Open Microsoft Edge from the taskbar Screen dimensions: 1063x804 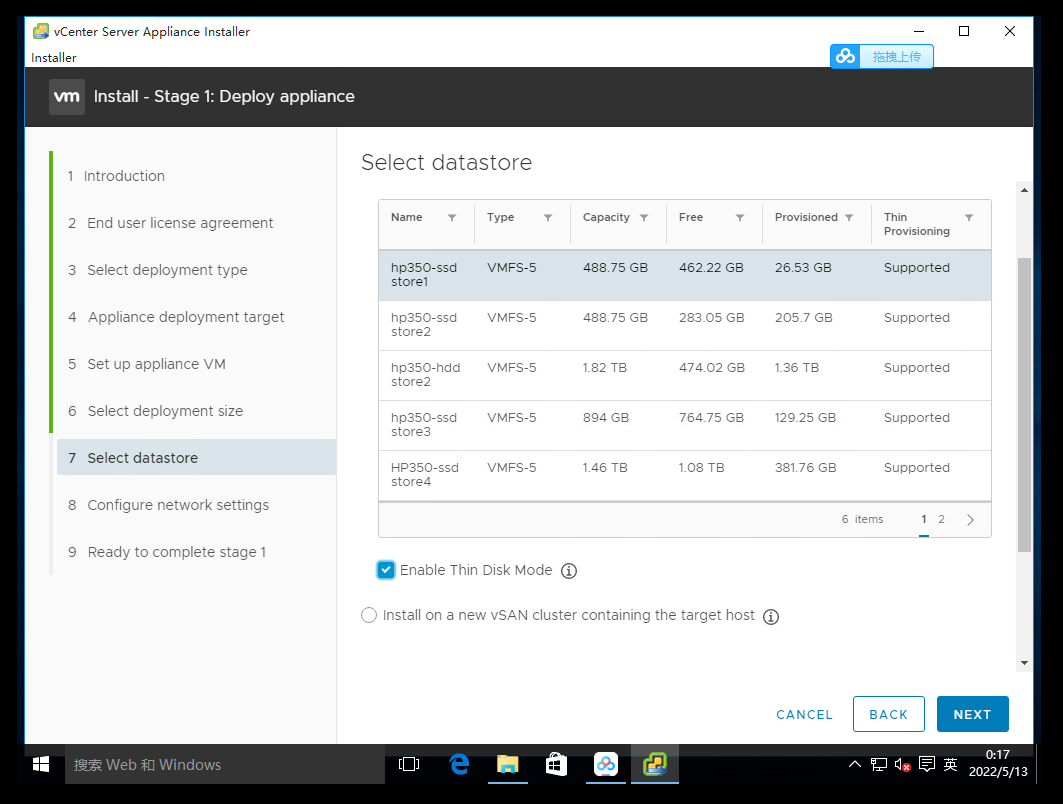tap(459, 763)
